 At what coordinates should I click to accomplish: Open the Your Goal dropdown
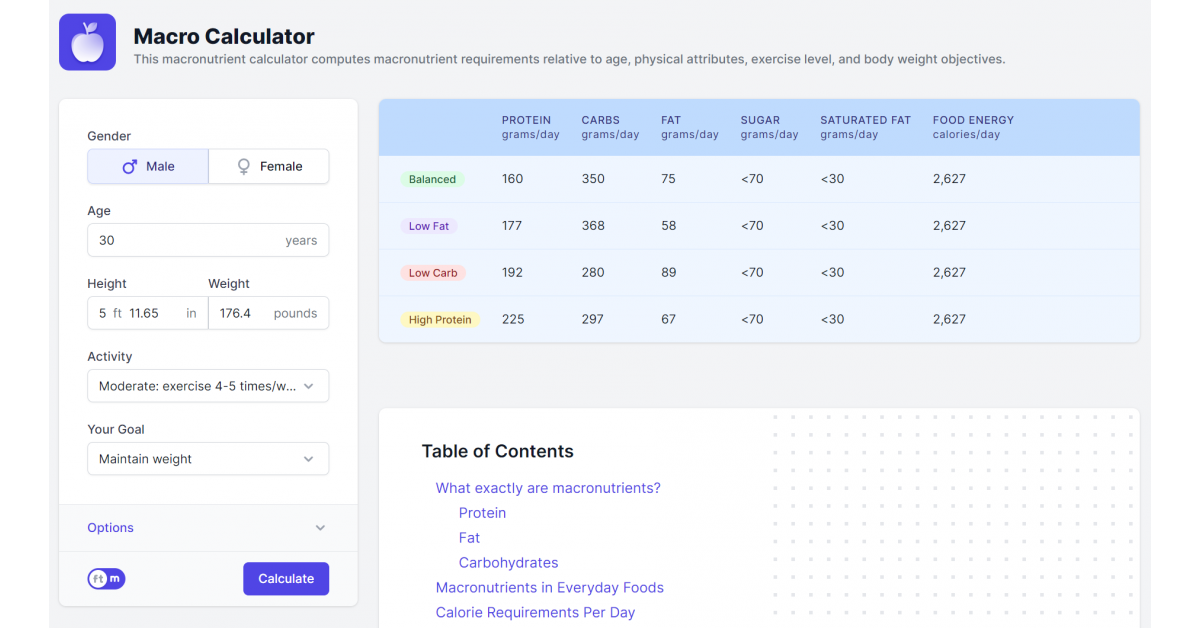click(208, 459)
